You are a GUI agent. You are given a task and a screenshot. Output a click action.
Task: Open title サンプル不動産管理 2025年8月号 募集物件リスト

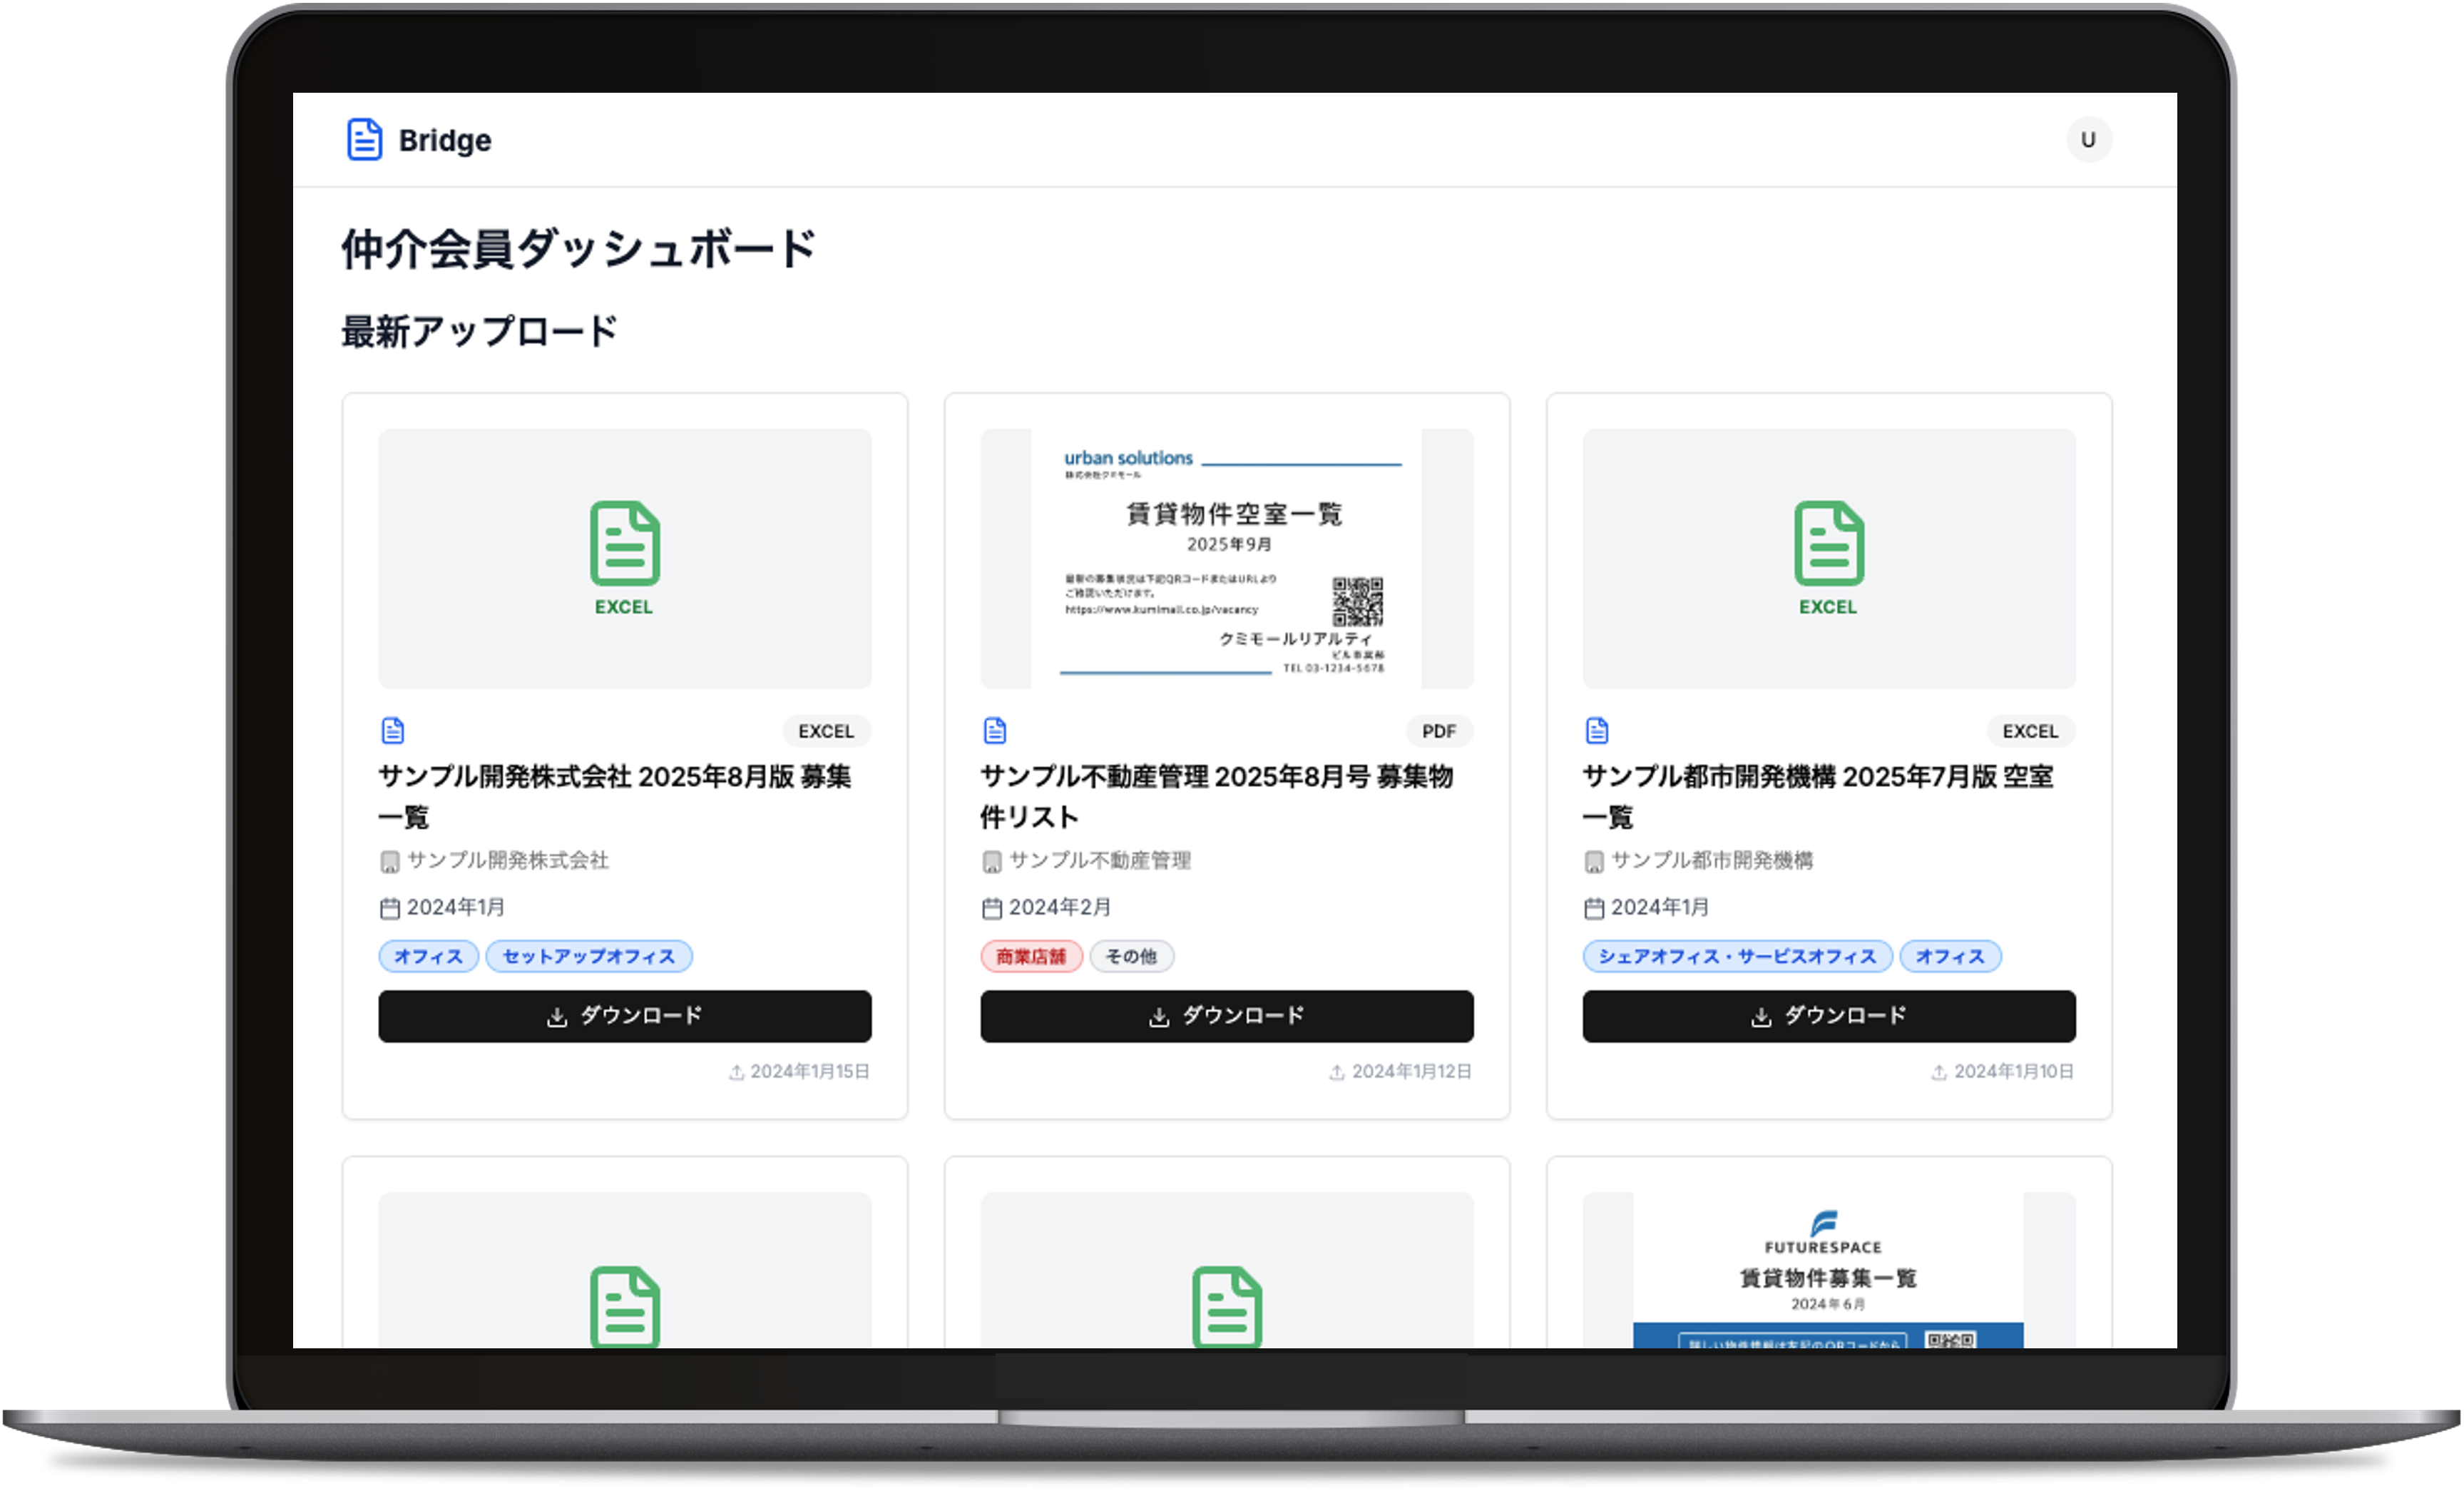click(x=1216, y=796)
